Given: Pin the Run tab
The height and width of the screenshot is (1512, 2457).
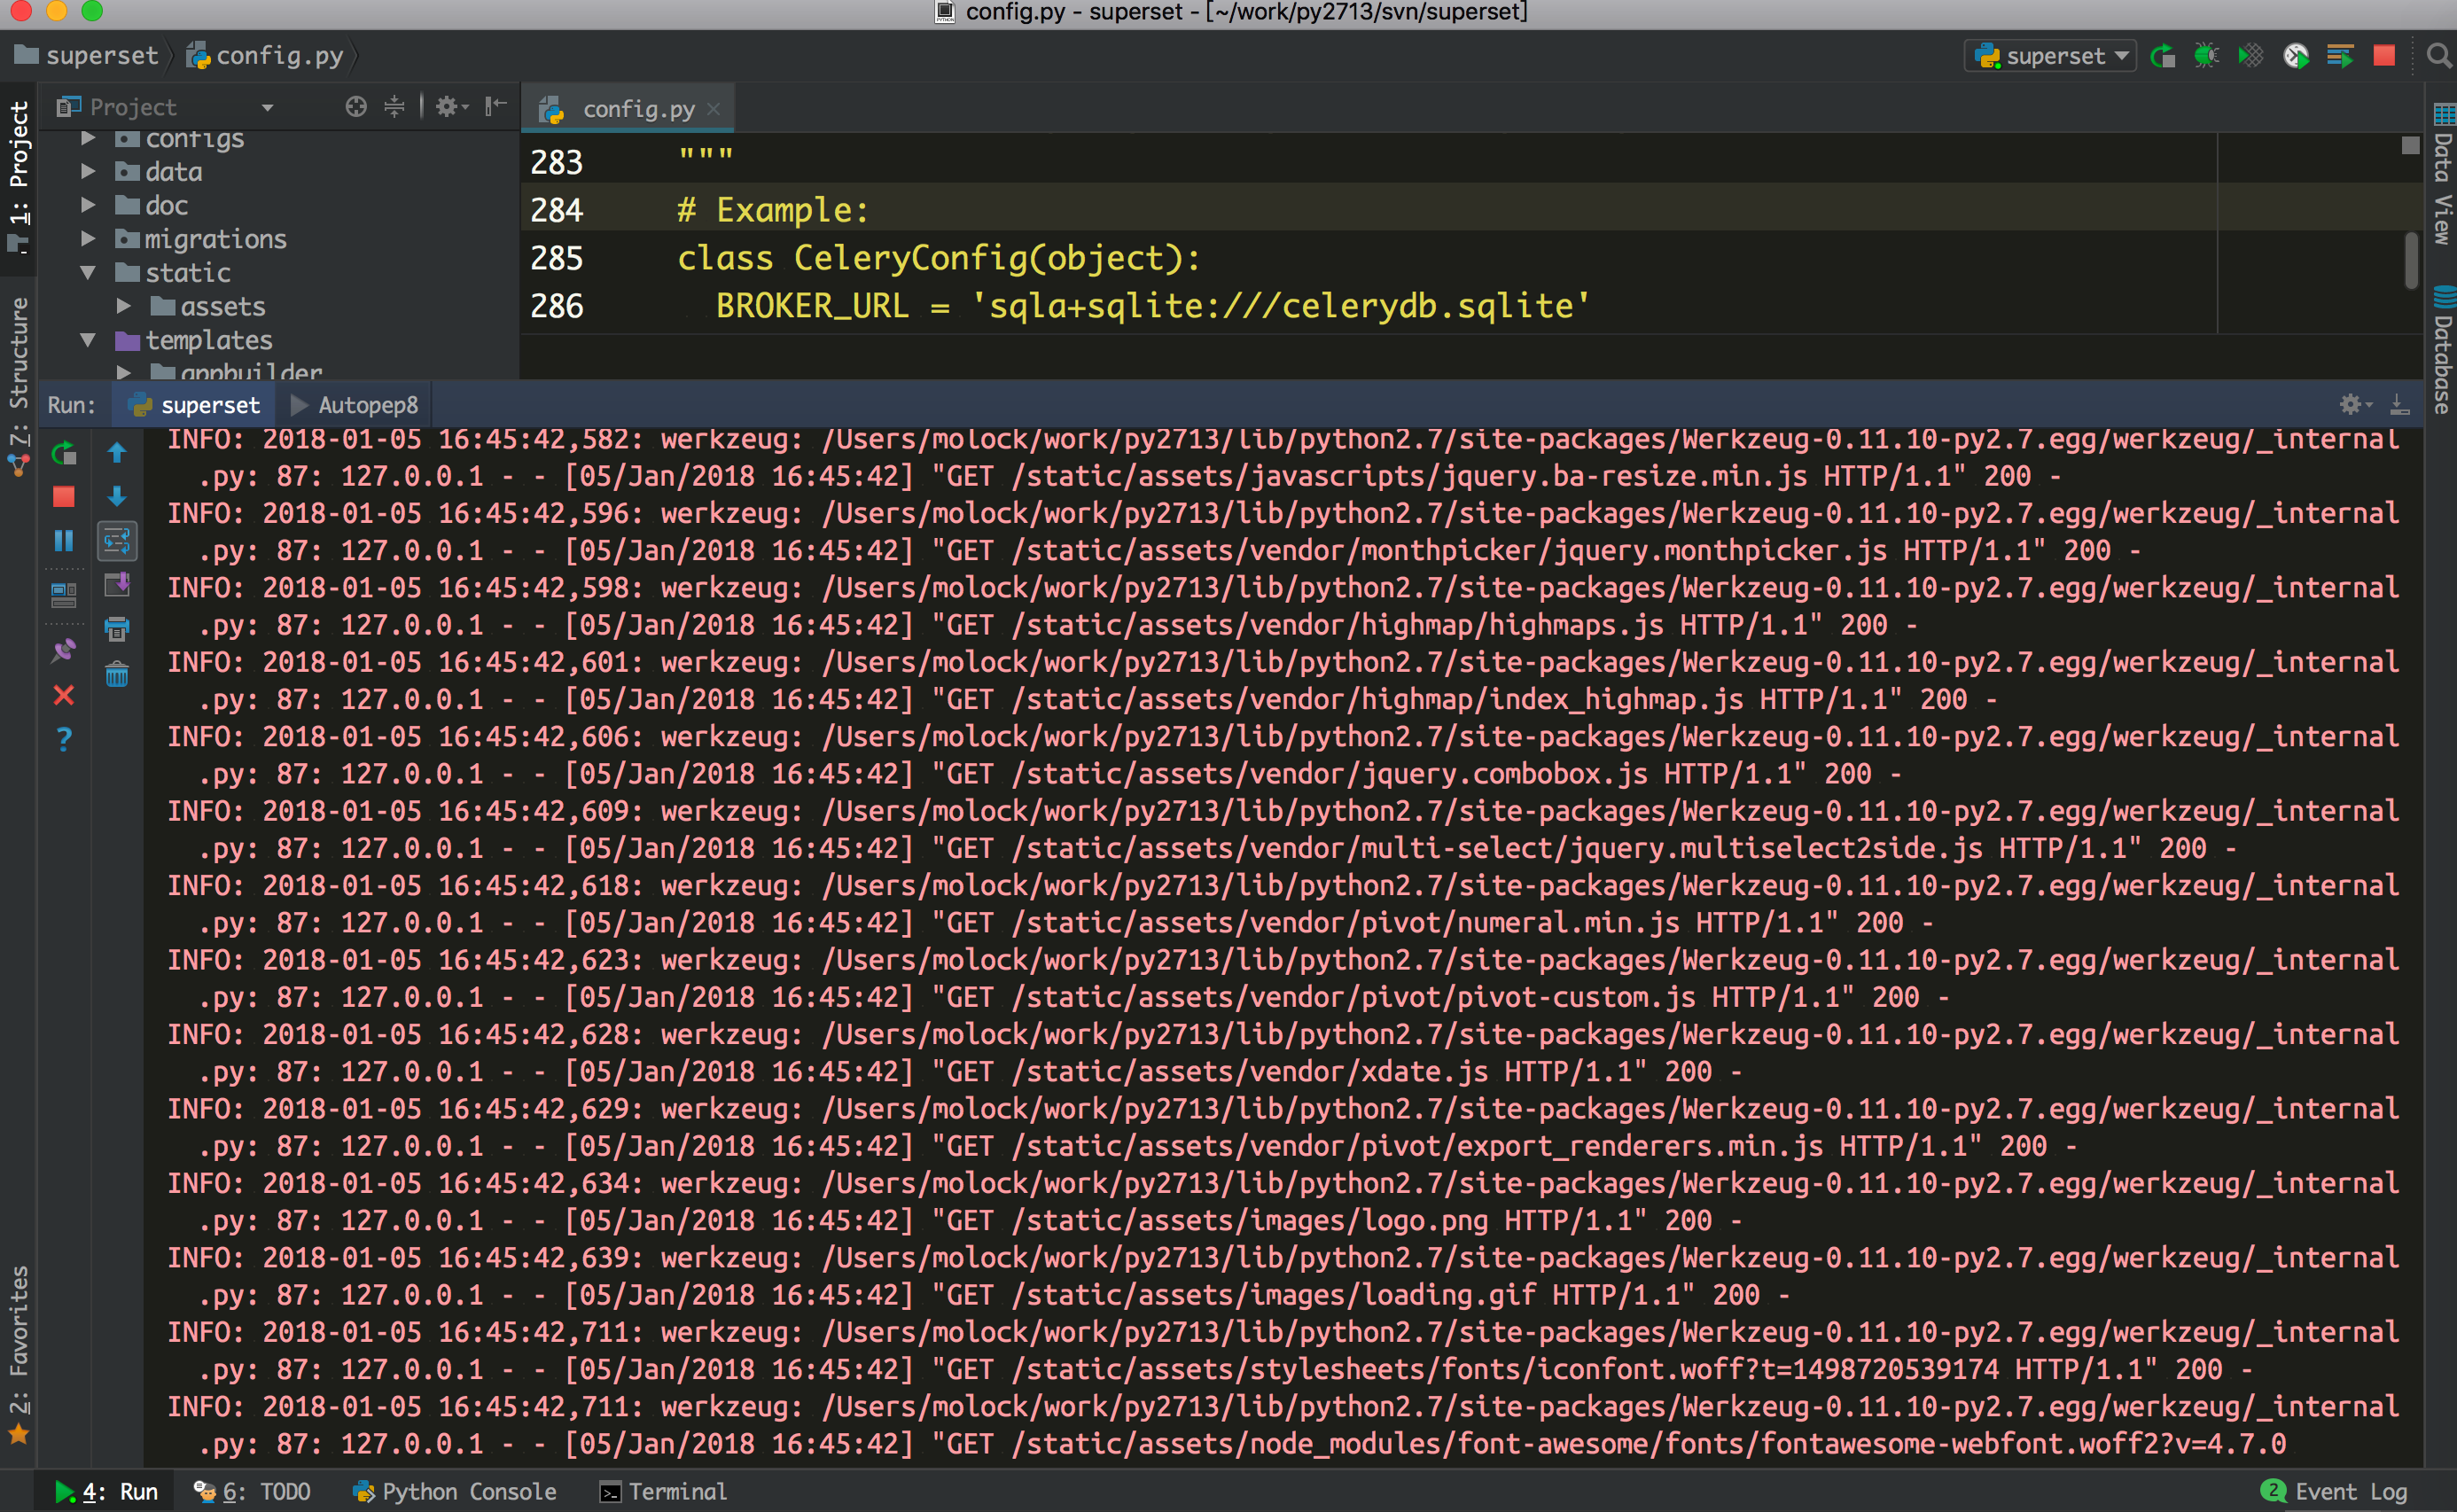Looking at the screenshot, I should (x=63, y=651).
